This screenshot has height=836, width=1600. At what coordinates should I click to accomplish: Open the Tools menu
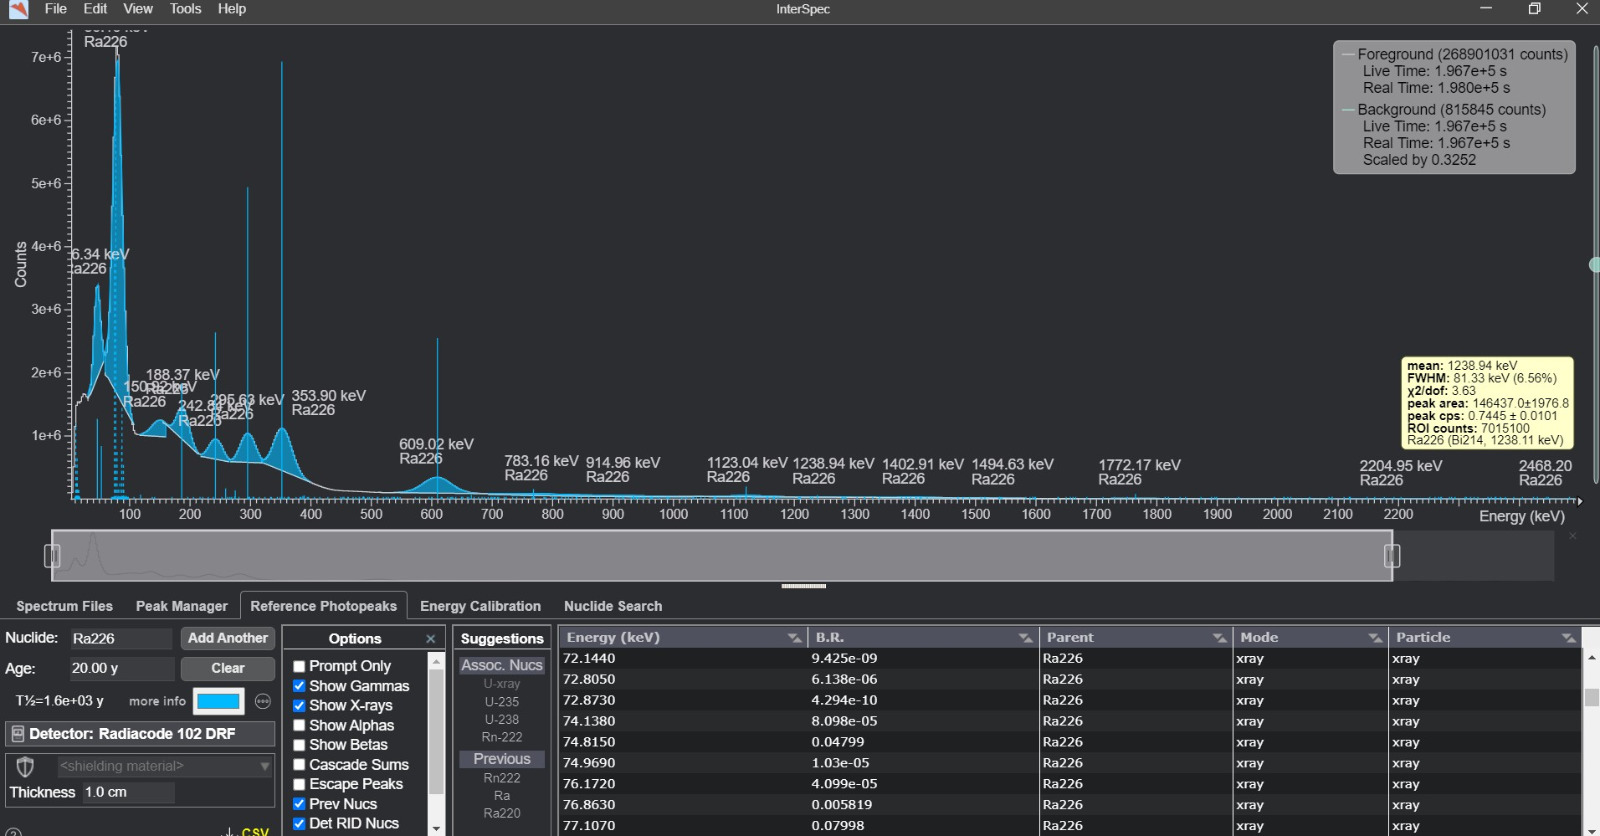tap(186, 9)
